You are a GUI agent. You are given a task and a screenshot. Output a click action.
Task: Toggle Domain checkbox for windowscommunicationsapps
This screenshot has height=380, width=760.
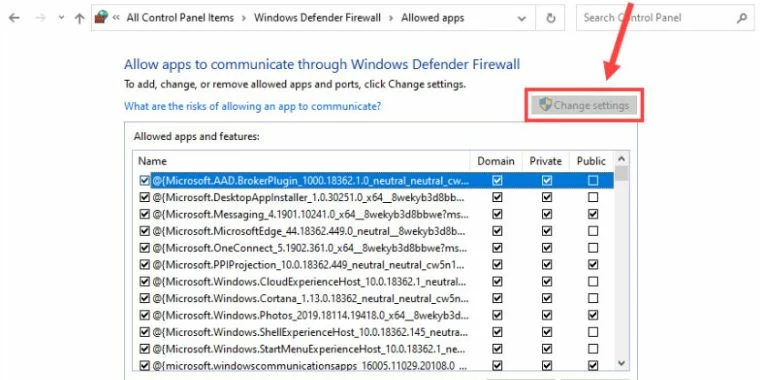[497, 365]
